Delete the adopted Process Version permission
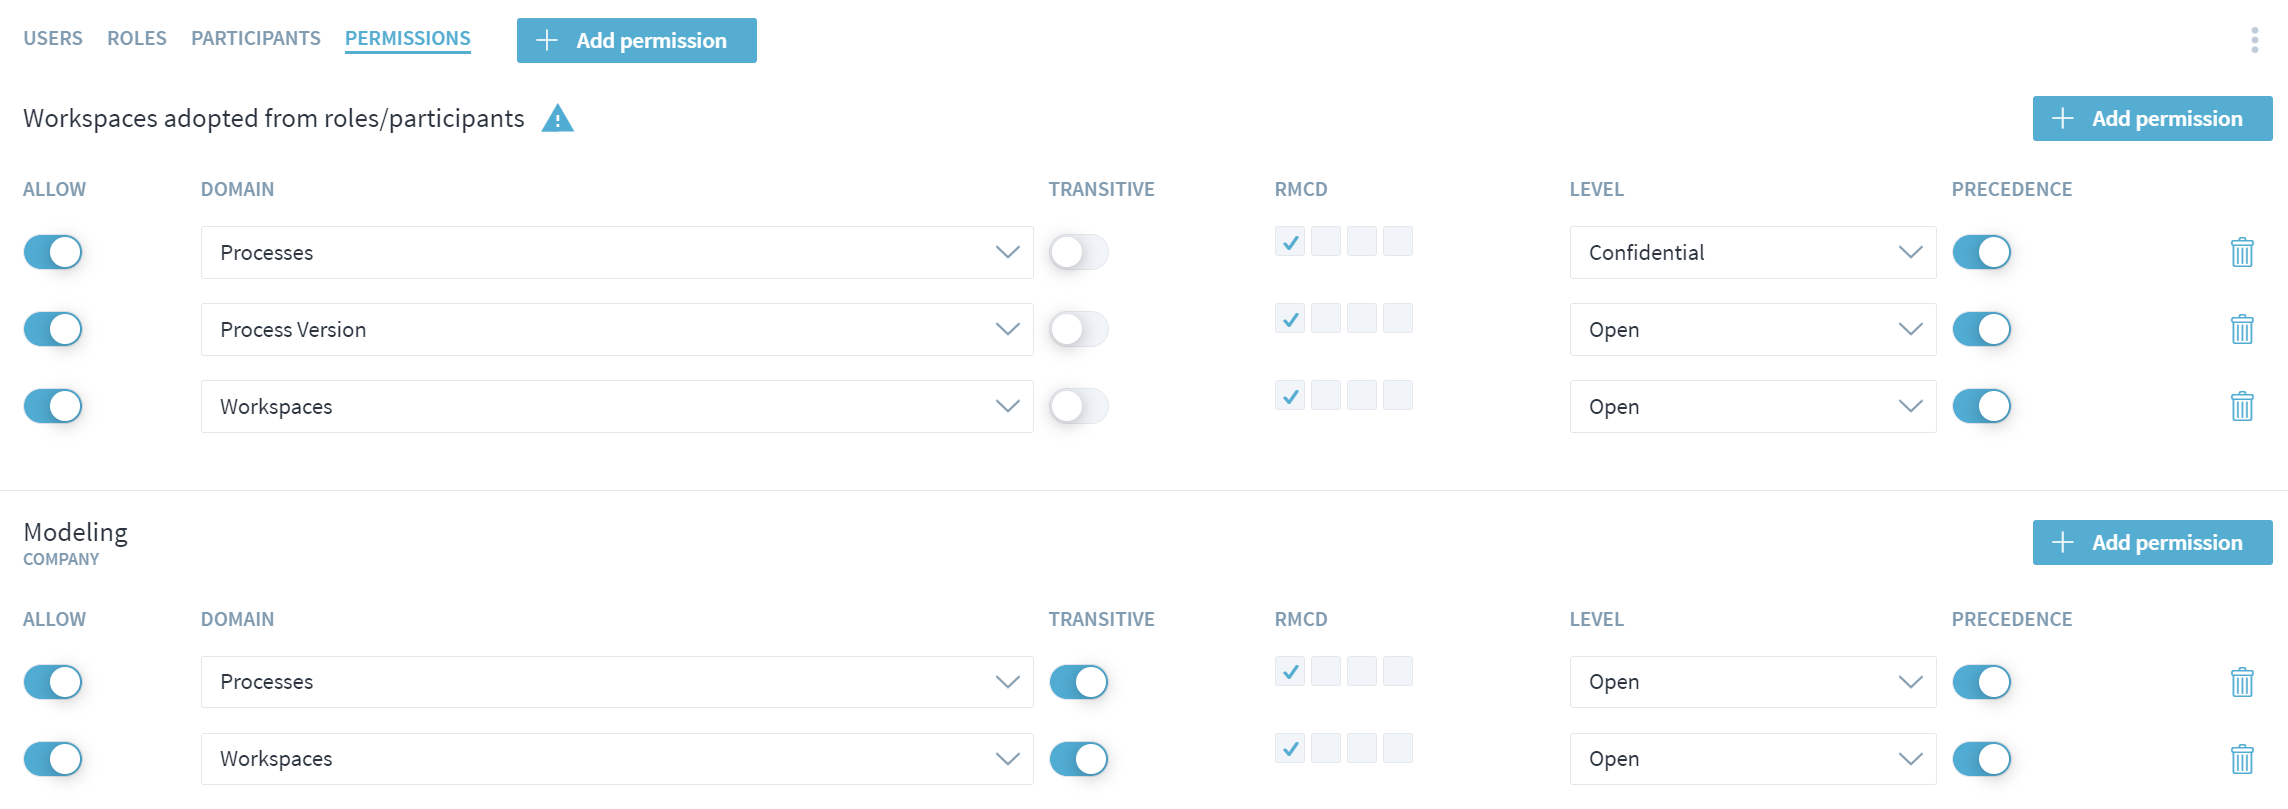The image size is (2288, 809). (2242, 329)
